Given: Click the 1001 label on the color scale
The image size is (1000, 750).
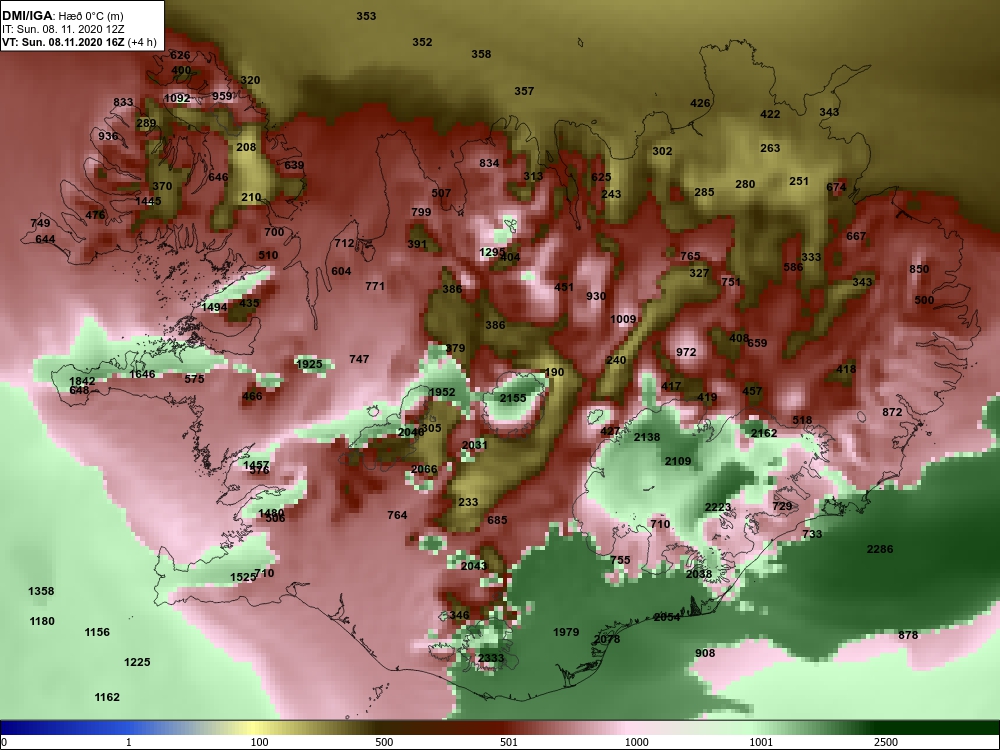Looking at the screenshot, I should tap(761, 742).
